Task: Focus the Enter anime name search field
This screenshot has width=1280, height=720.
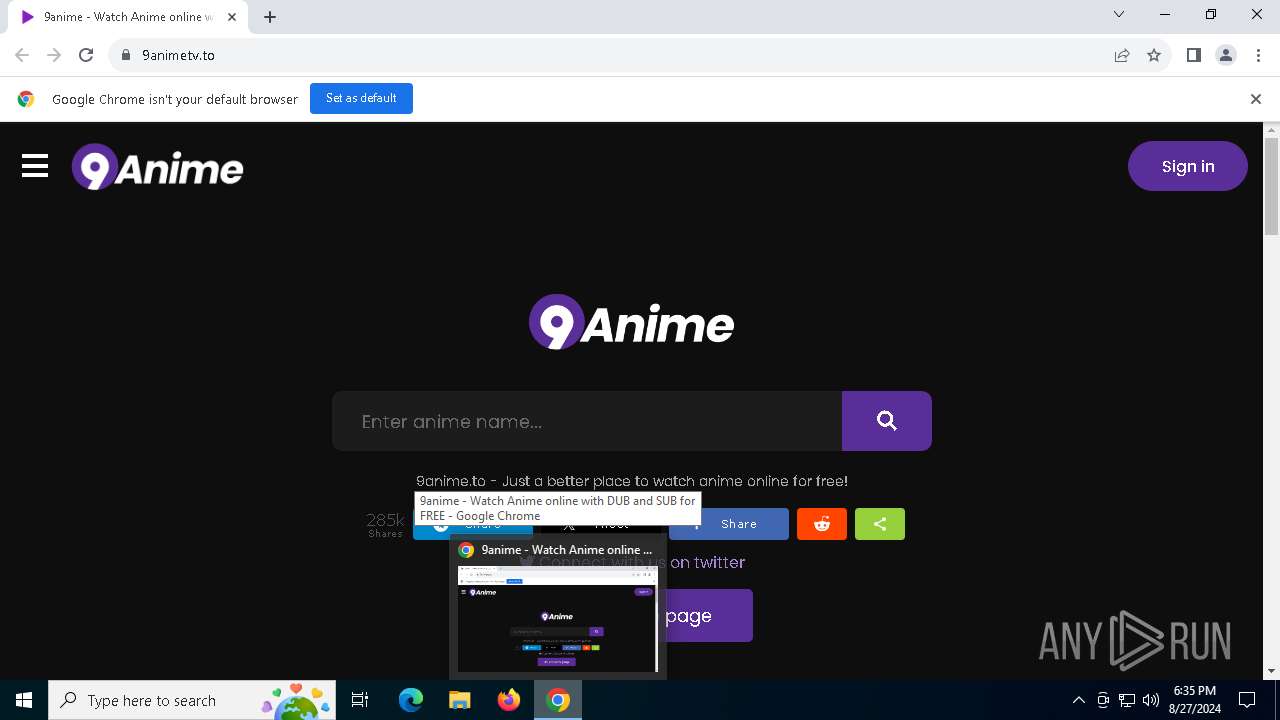Action: click(x=587, y=421)
